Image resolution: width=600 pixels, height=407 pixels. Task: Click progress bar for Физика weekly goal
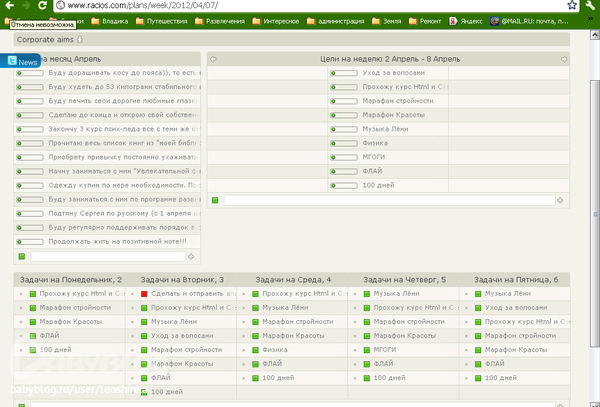(x=345, y=143)
